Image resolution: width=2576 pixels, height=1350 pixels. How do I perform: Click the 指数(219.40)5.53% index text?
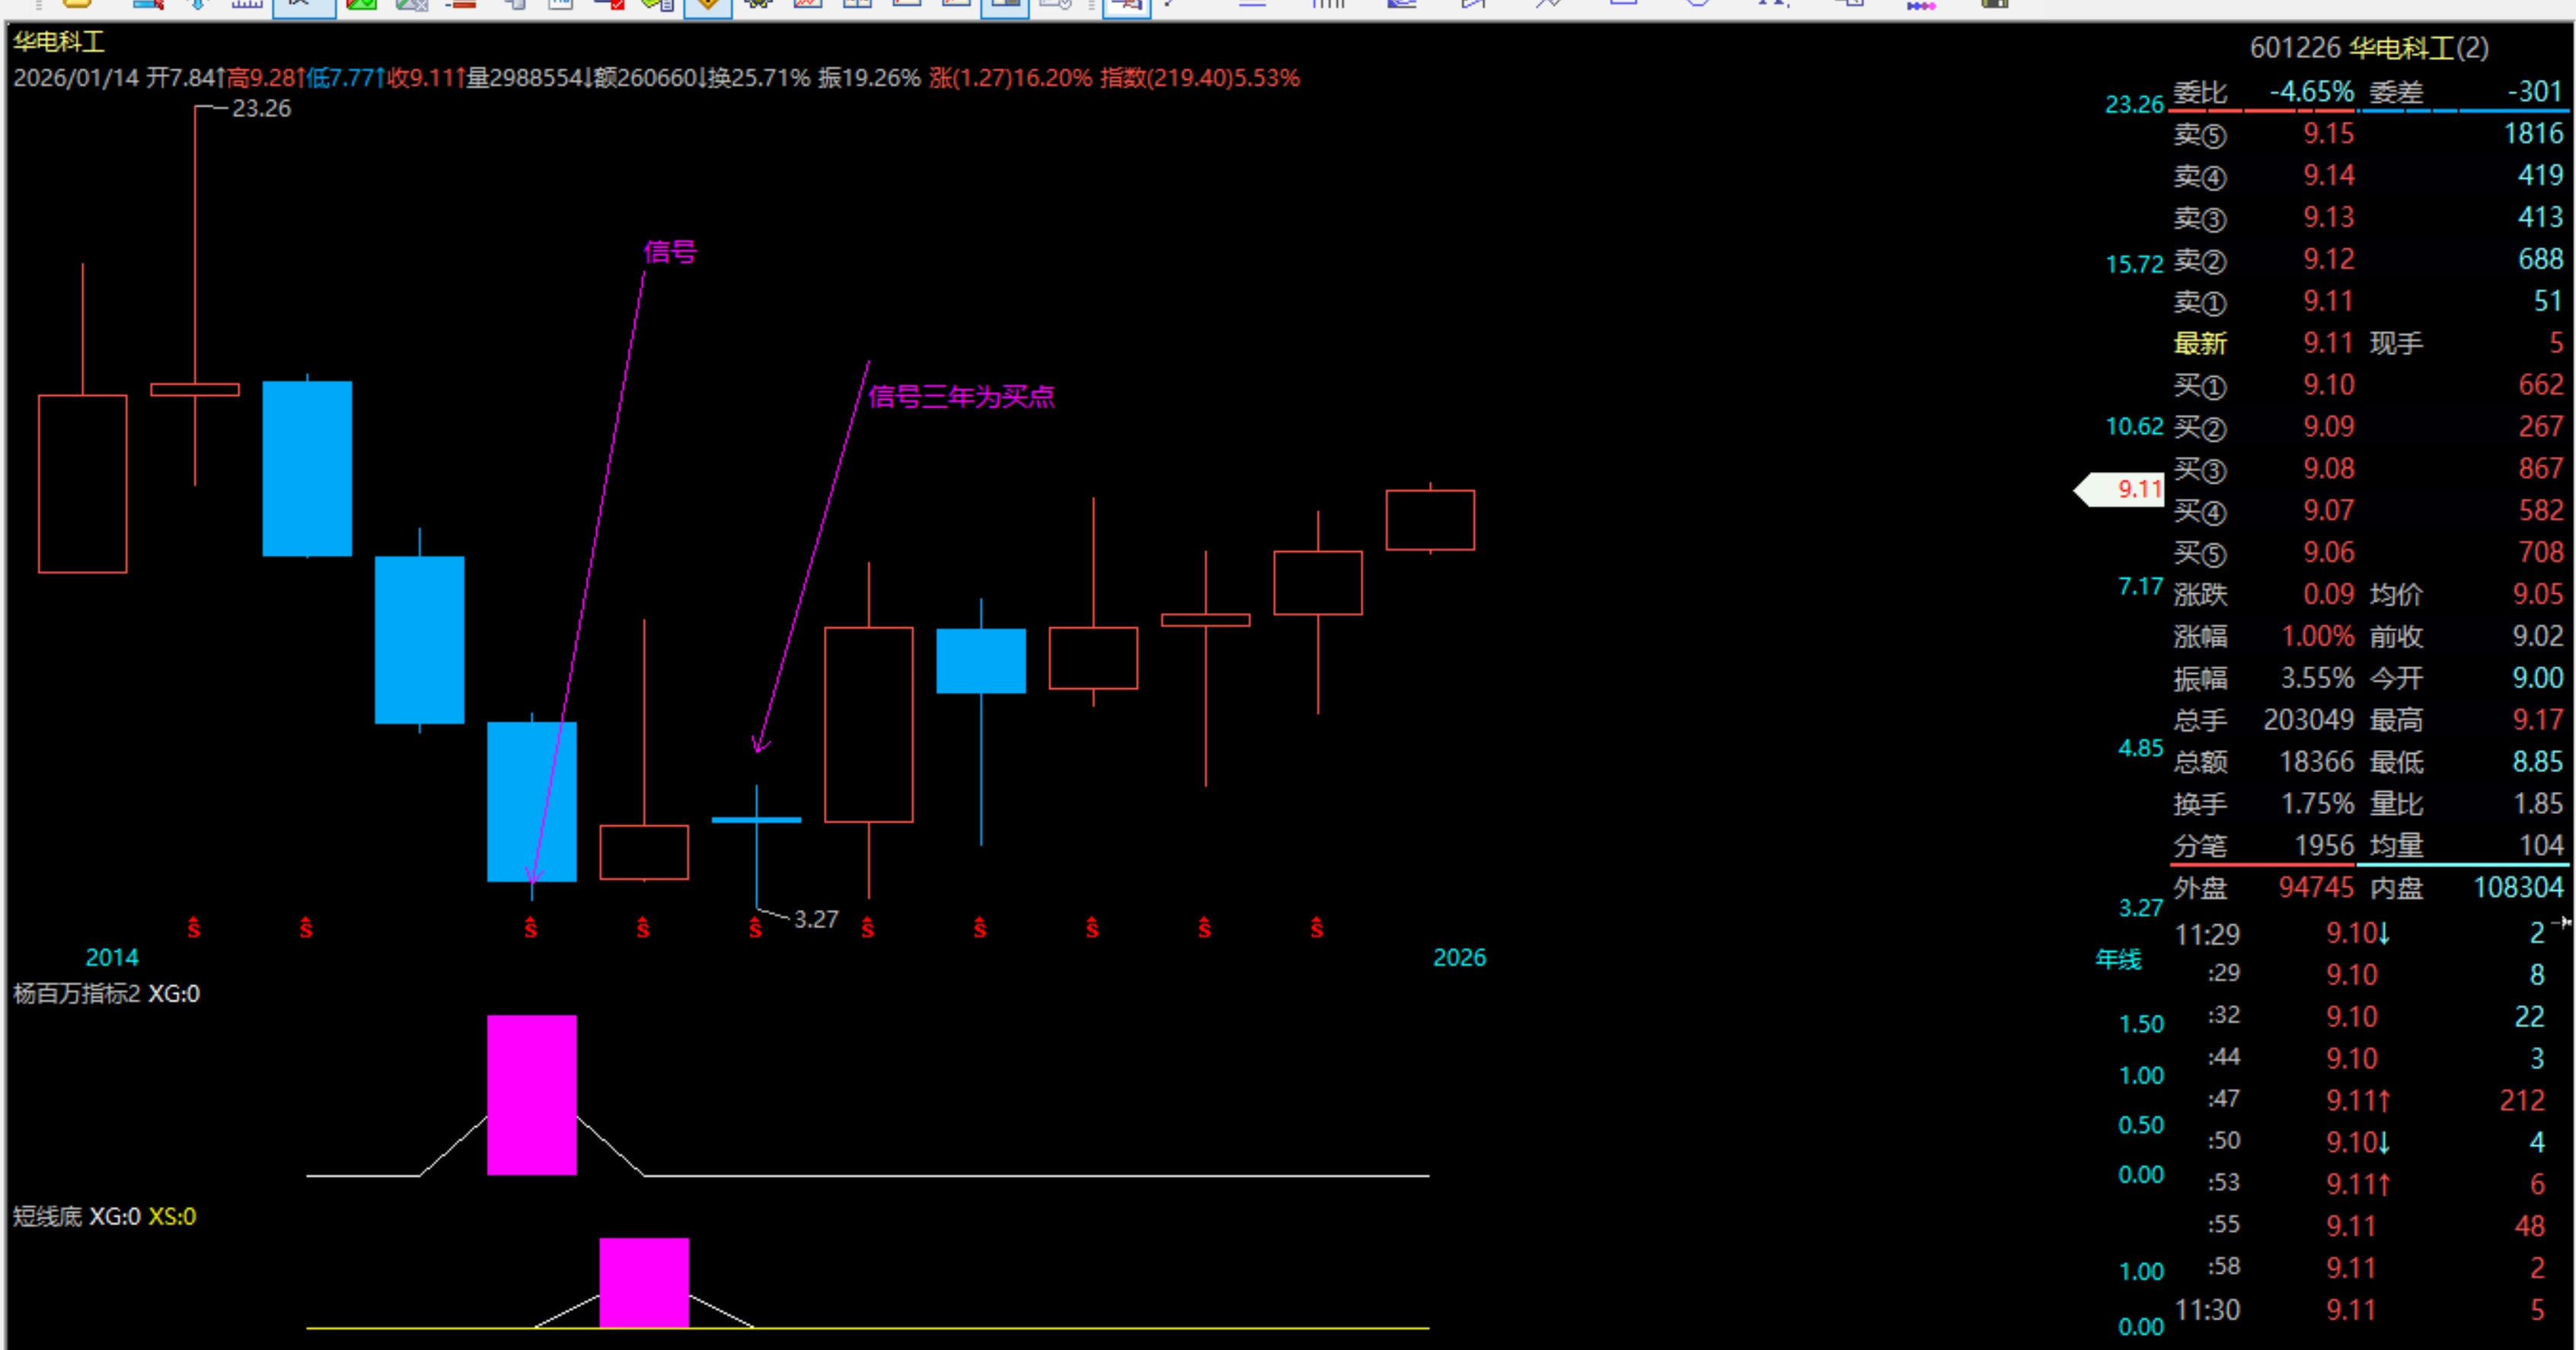click(x=1199, y=78)
